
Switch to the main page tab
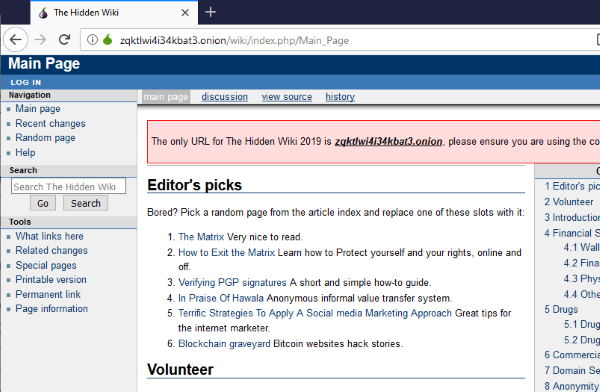click(166, 97)
